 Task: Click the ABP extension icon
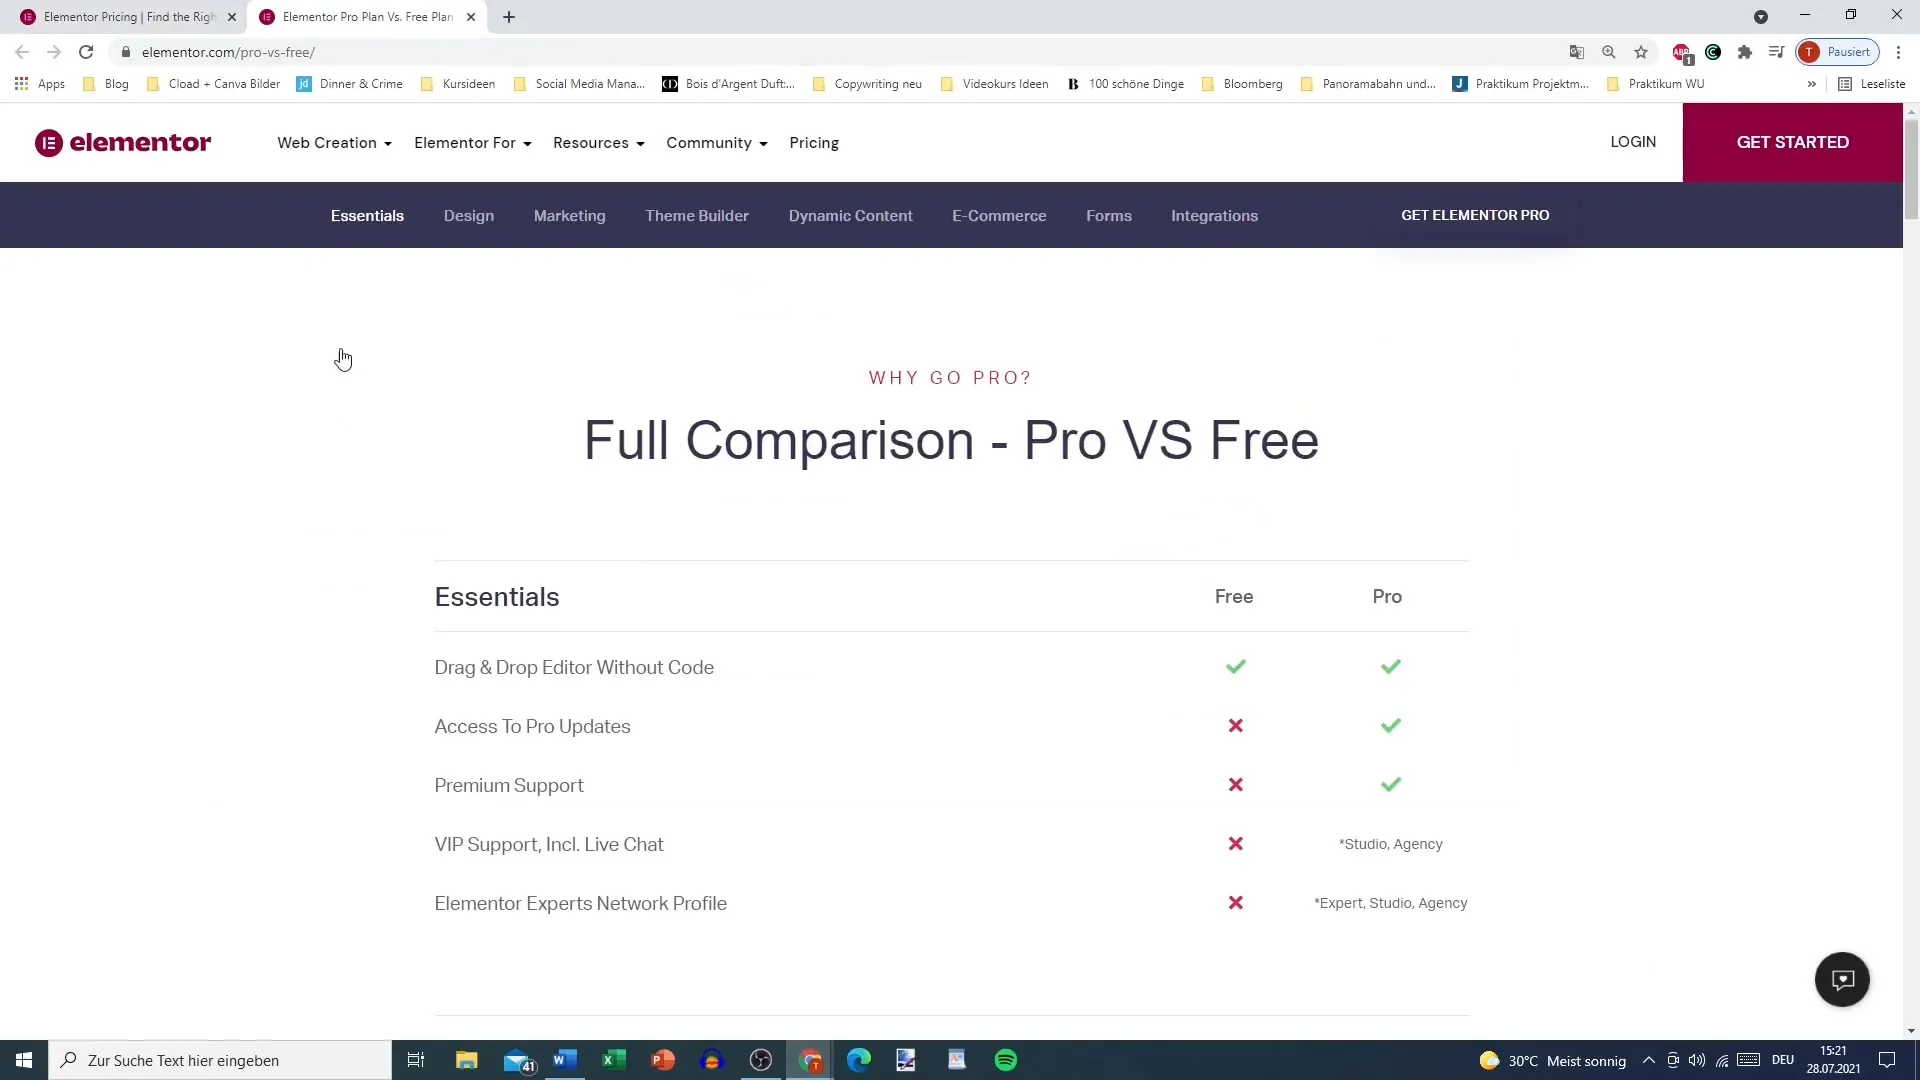(1682, 52)
